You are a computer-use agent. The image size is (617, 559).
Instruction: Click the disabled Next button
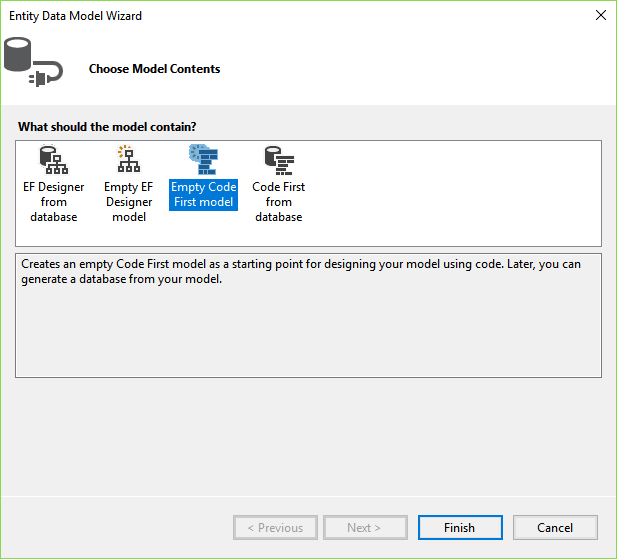tap(365, 528)
